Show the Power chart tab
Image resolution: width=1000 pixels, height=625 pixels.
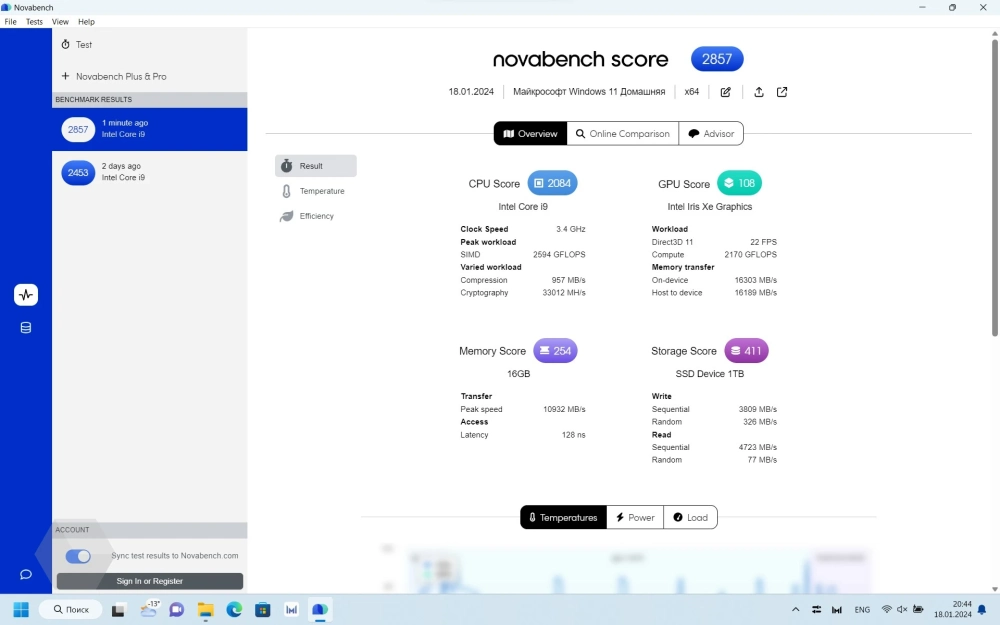[x=634, y=517]
